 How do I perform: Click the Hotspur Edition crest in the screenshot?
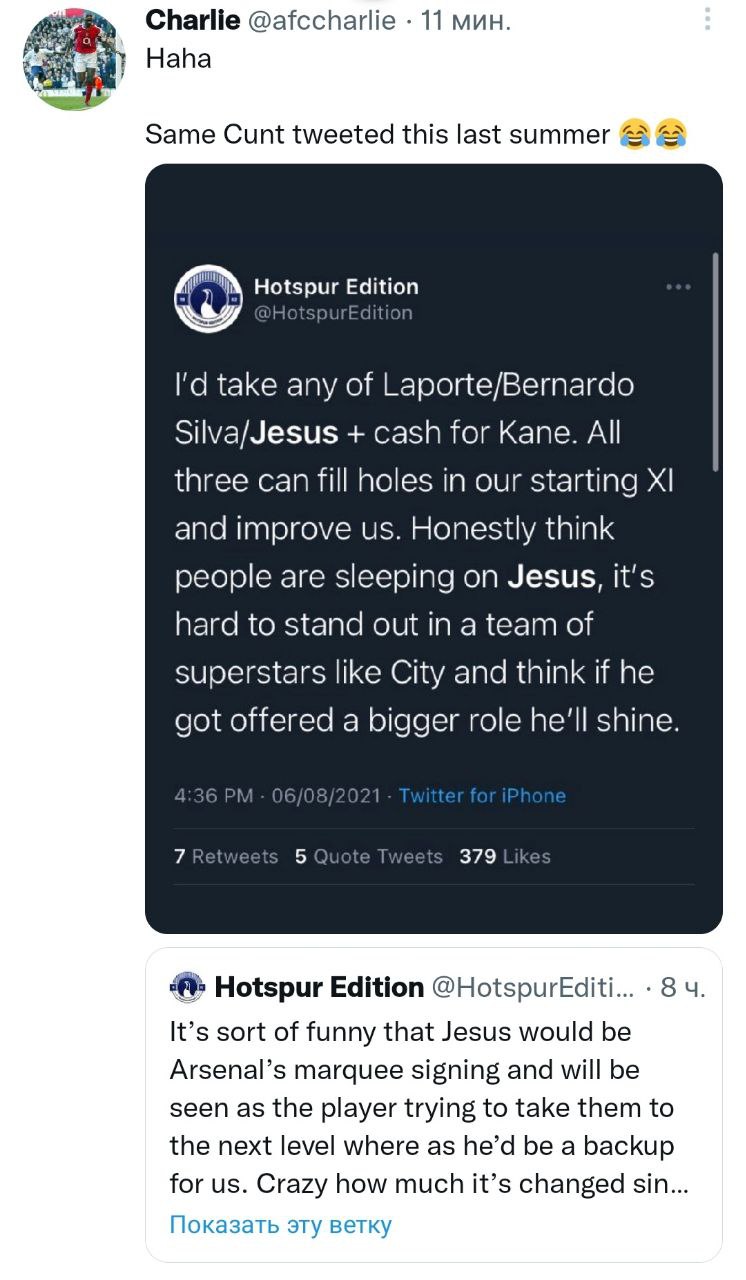[207, 299]
